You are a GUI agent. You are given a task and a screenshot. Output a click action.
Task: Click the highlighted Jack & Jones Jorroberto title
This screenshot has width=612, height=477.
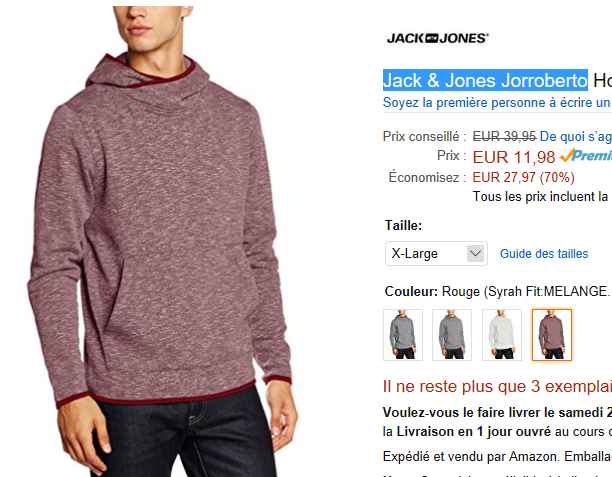coord(485,80)
